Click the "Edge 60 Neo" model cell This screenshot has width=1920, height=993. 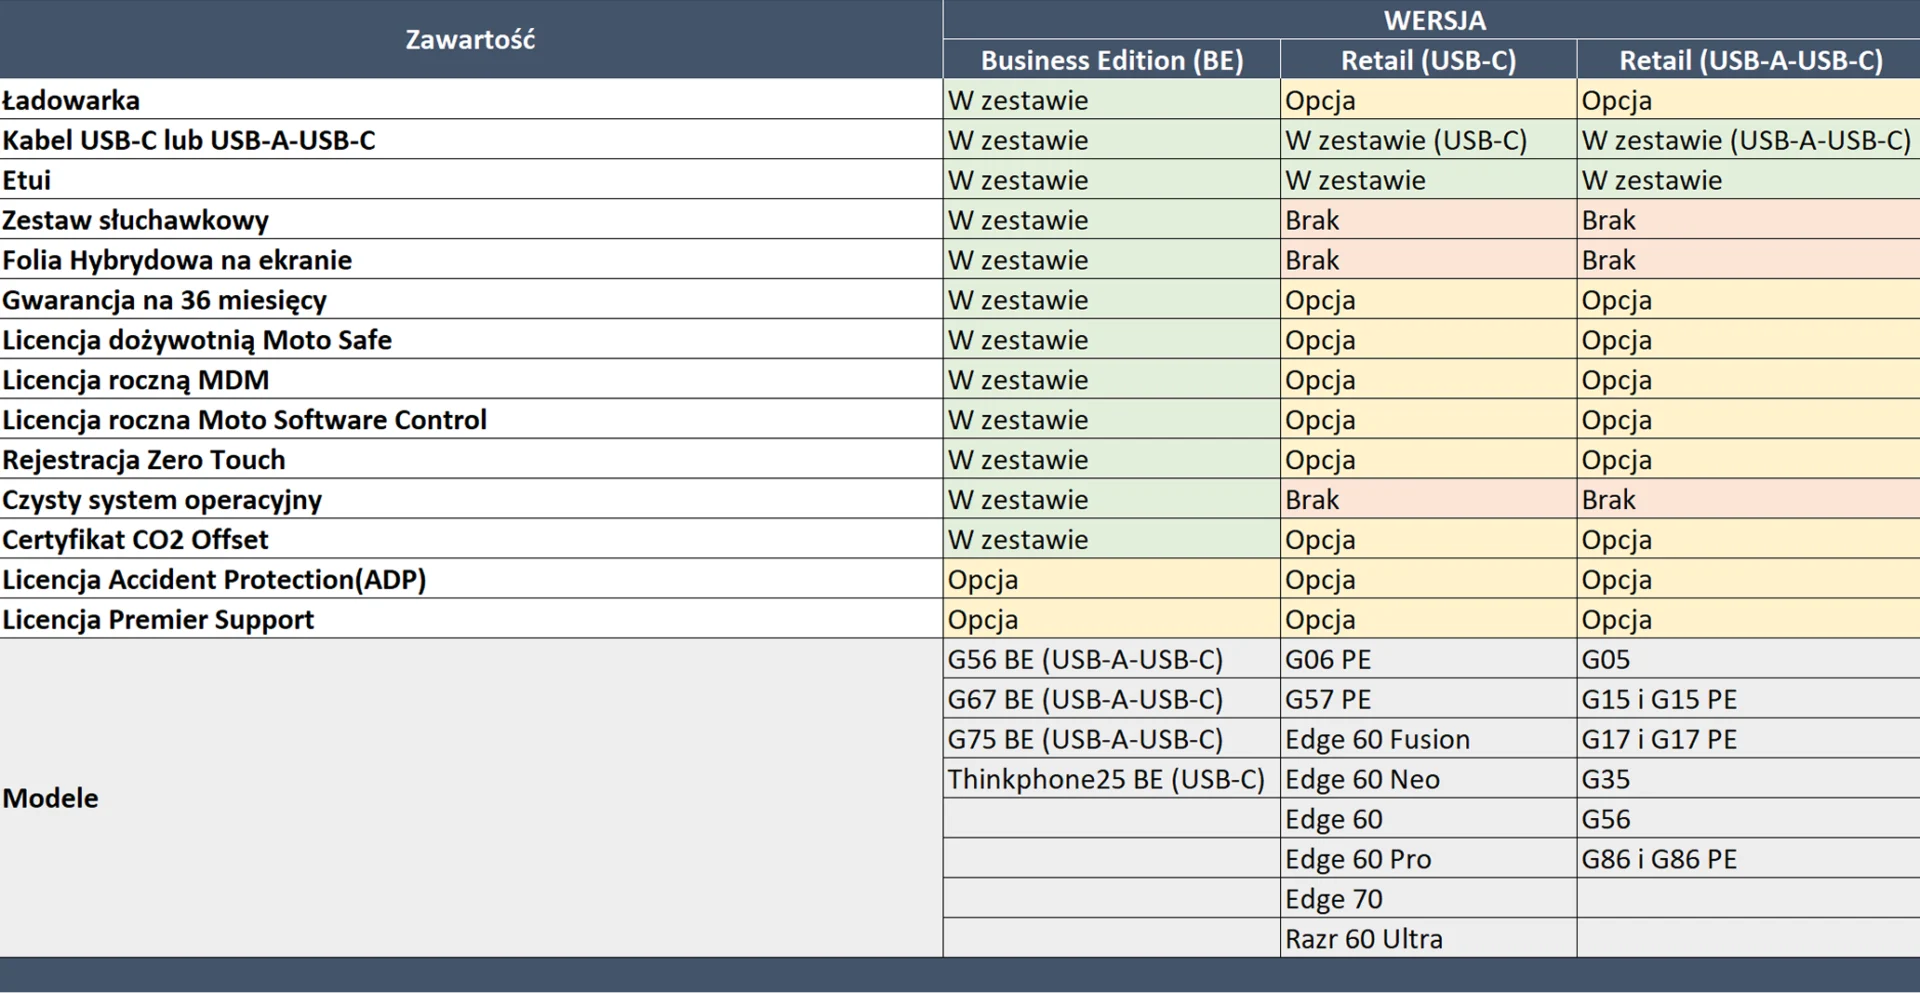(1429, 780)
